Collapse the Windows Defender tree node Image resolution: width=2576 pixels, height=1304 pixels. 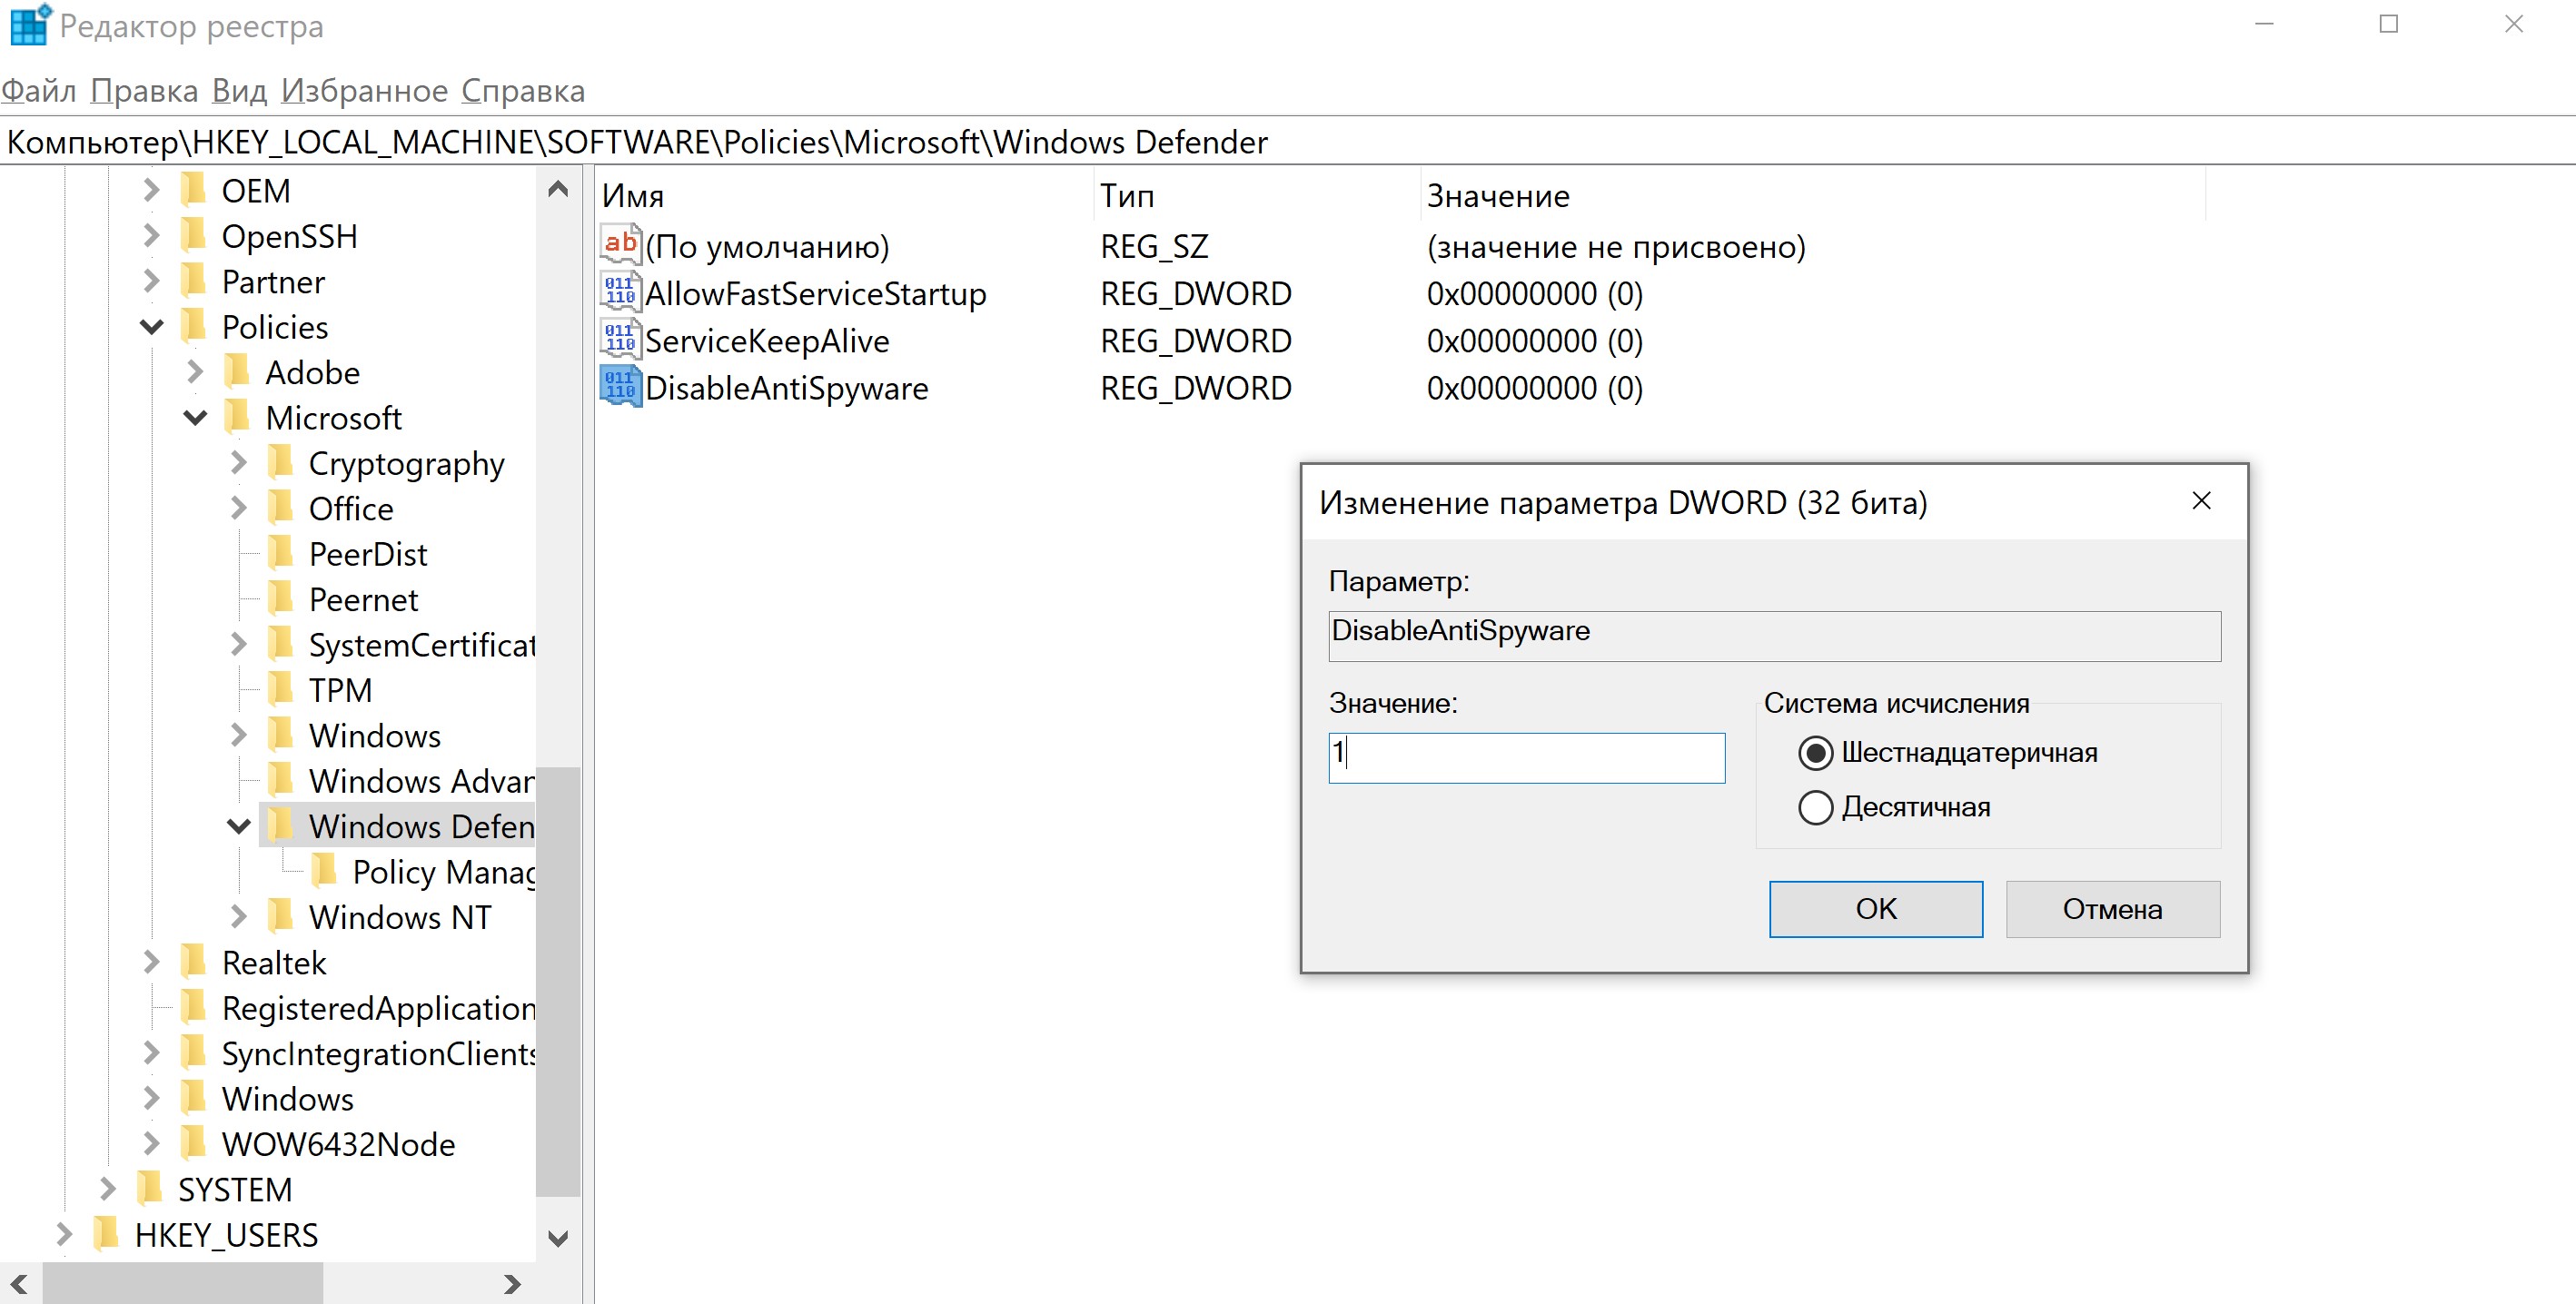pos(239,826)
